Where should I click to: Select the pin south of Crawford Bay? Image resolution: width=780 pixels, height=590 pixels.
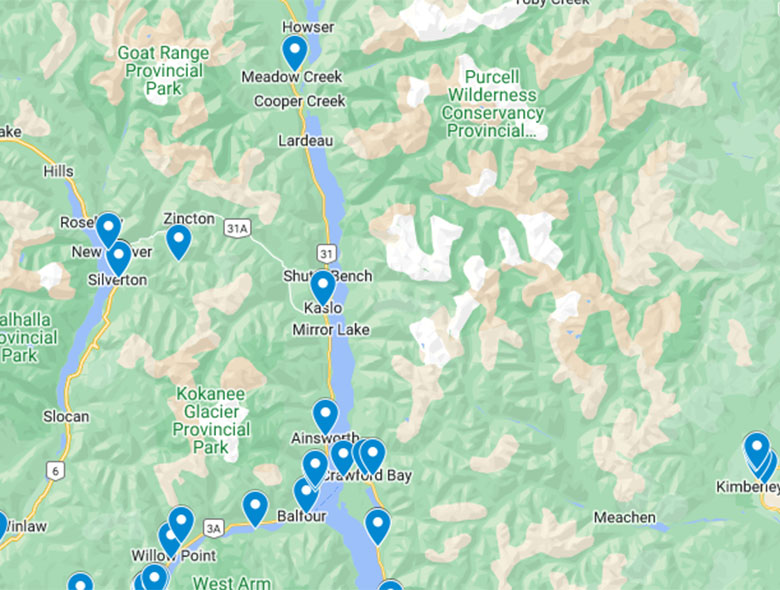pyautogui.click(x=378, y=526)
